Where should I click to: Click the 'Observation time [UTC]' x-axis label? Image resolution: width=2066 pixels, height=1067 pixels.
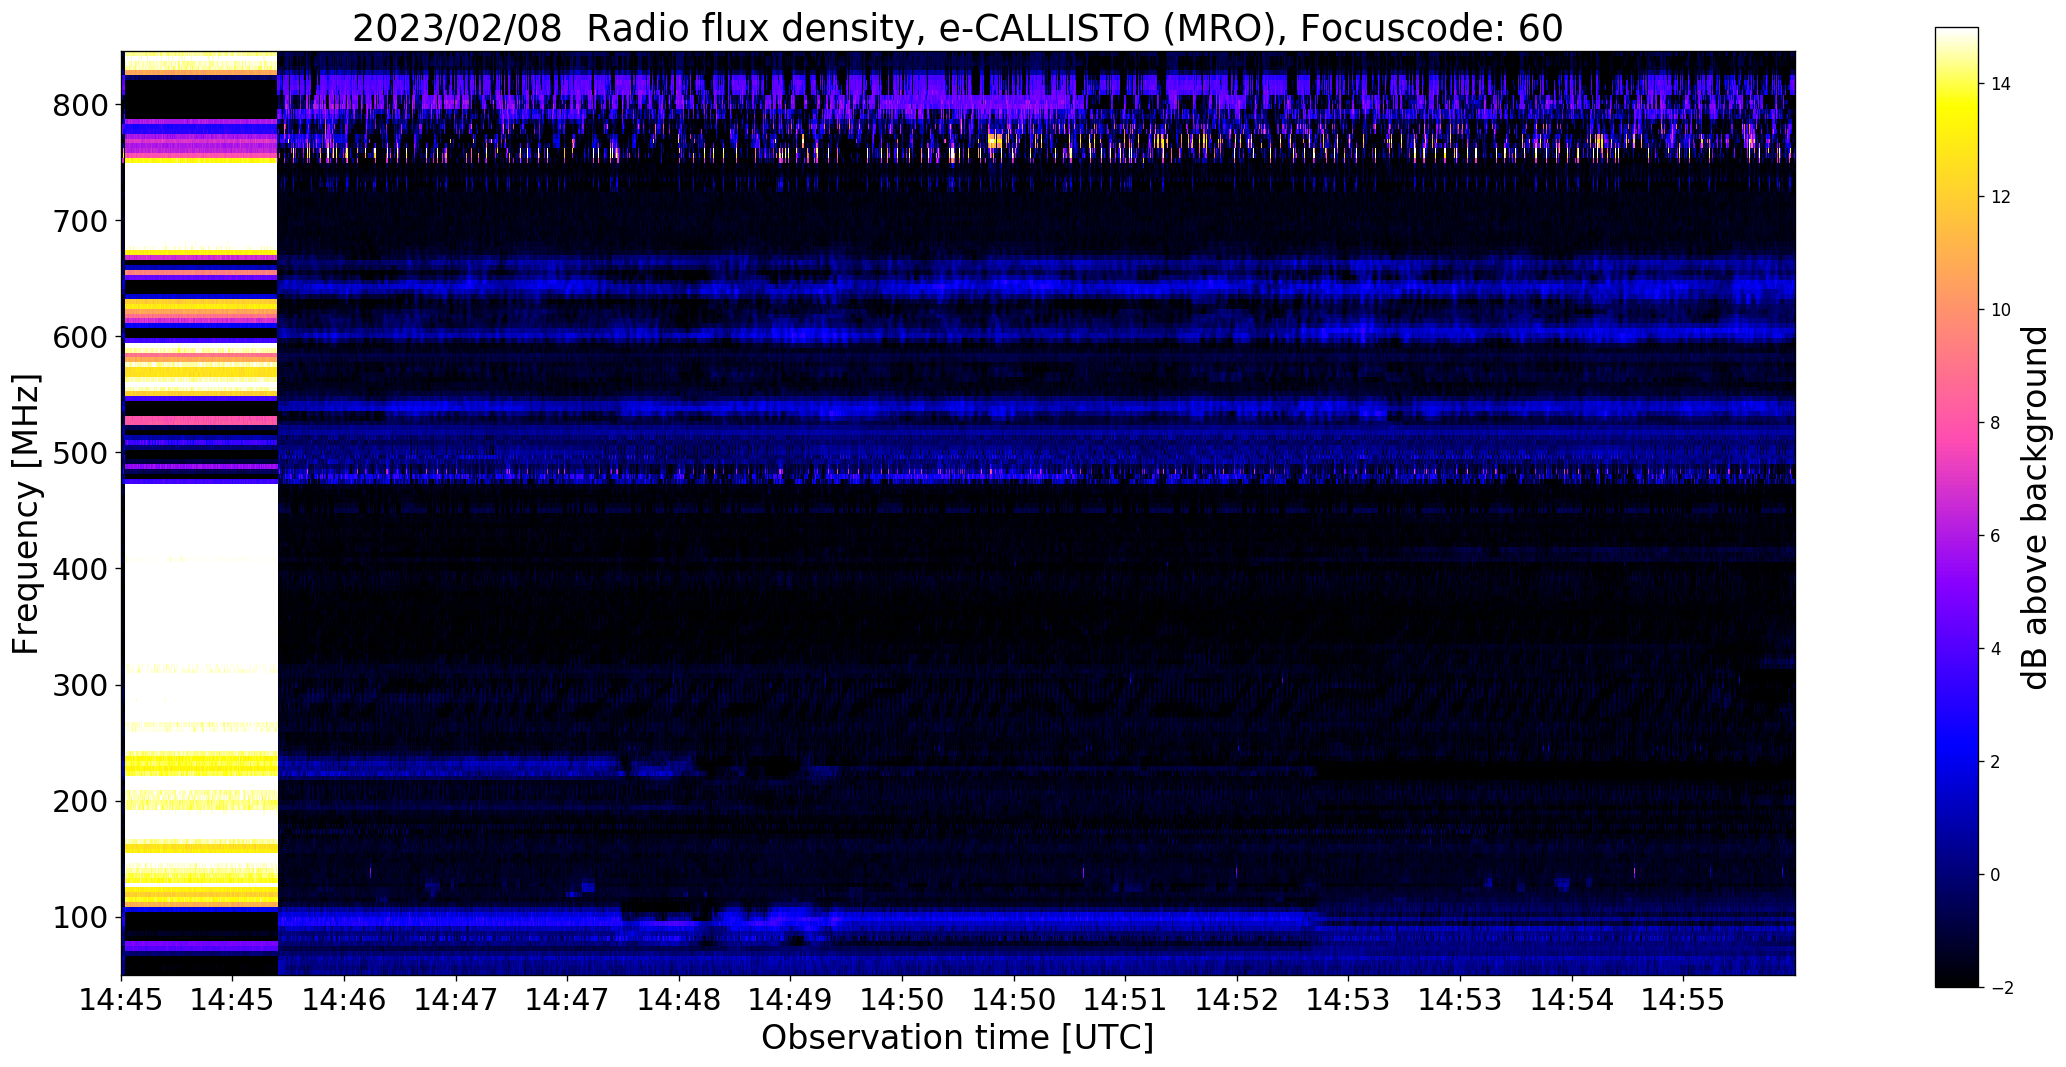point(958,1037)
